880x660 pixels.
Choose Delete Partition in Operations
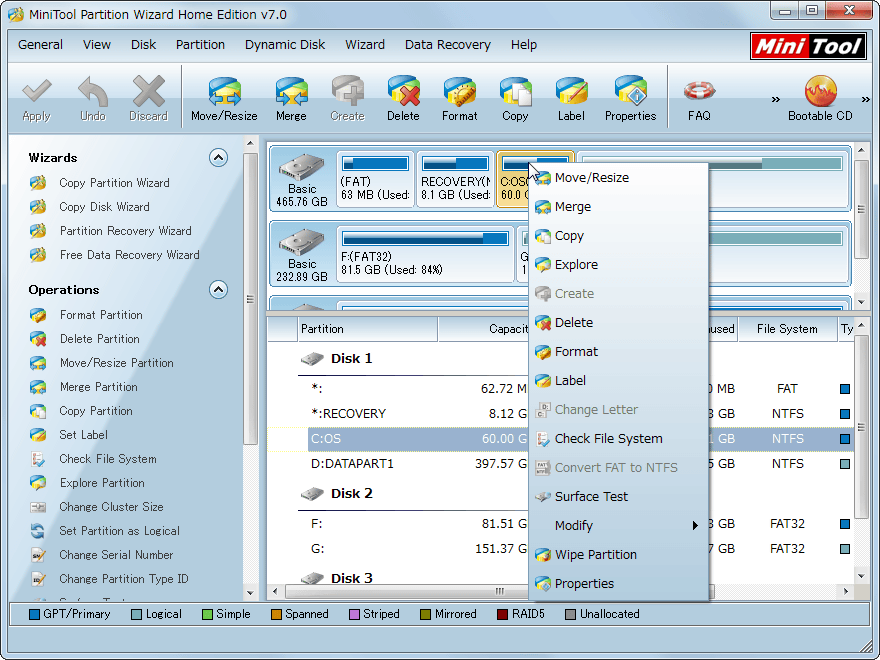pos(100,339)
